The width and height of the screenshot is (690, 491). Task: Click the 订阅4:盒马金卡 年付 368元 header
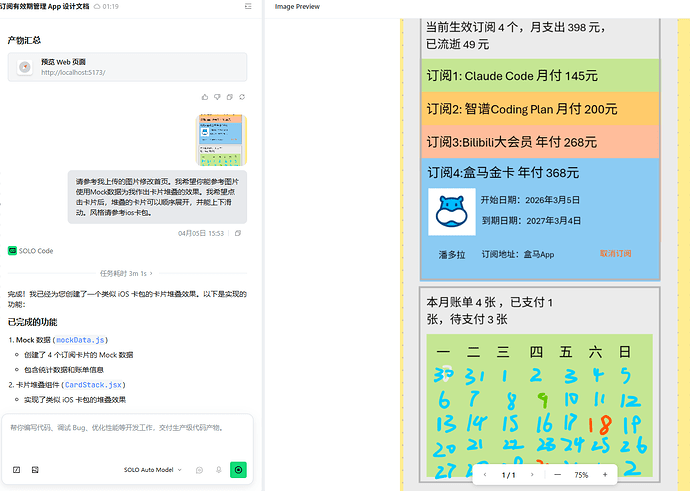coord(503,173)
